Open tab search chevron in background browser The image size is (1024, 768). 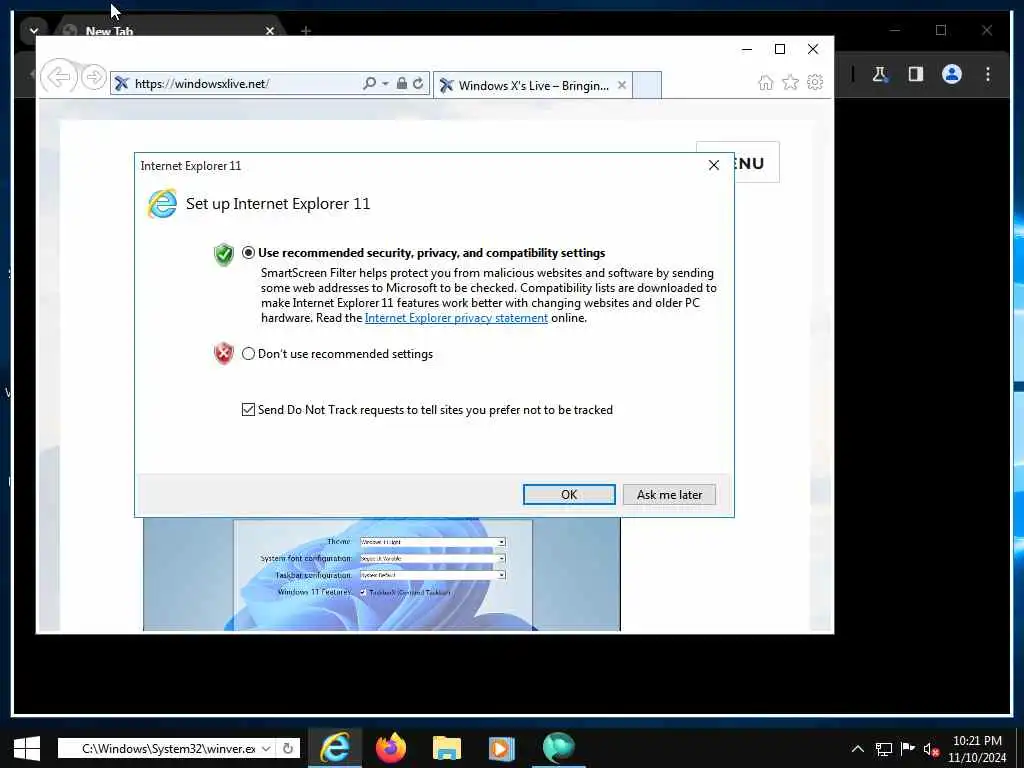click(34, 31)
